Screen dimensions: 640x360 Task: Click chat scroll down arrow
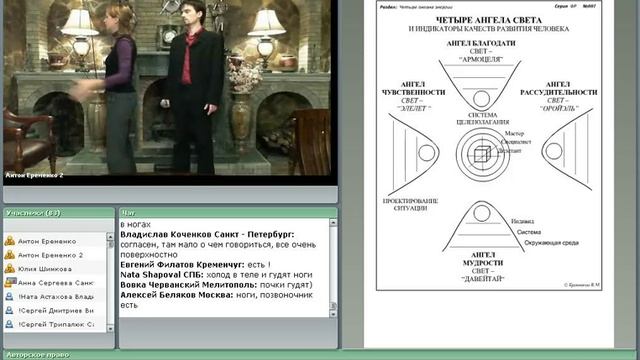coord(333,314)
